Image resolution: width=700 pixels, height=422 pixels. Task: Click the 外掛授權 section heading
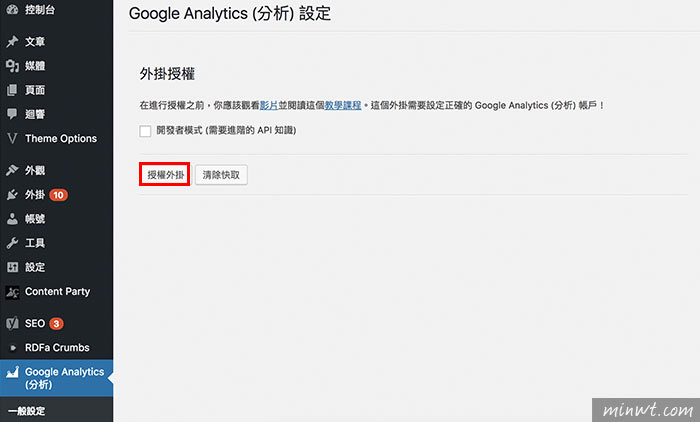click(x=167, y=74)
